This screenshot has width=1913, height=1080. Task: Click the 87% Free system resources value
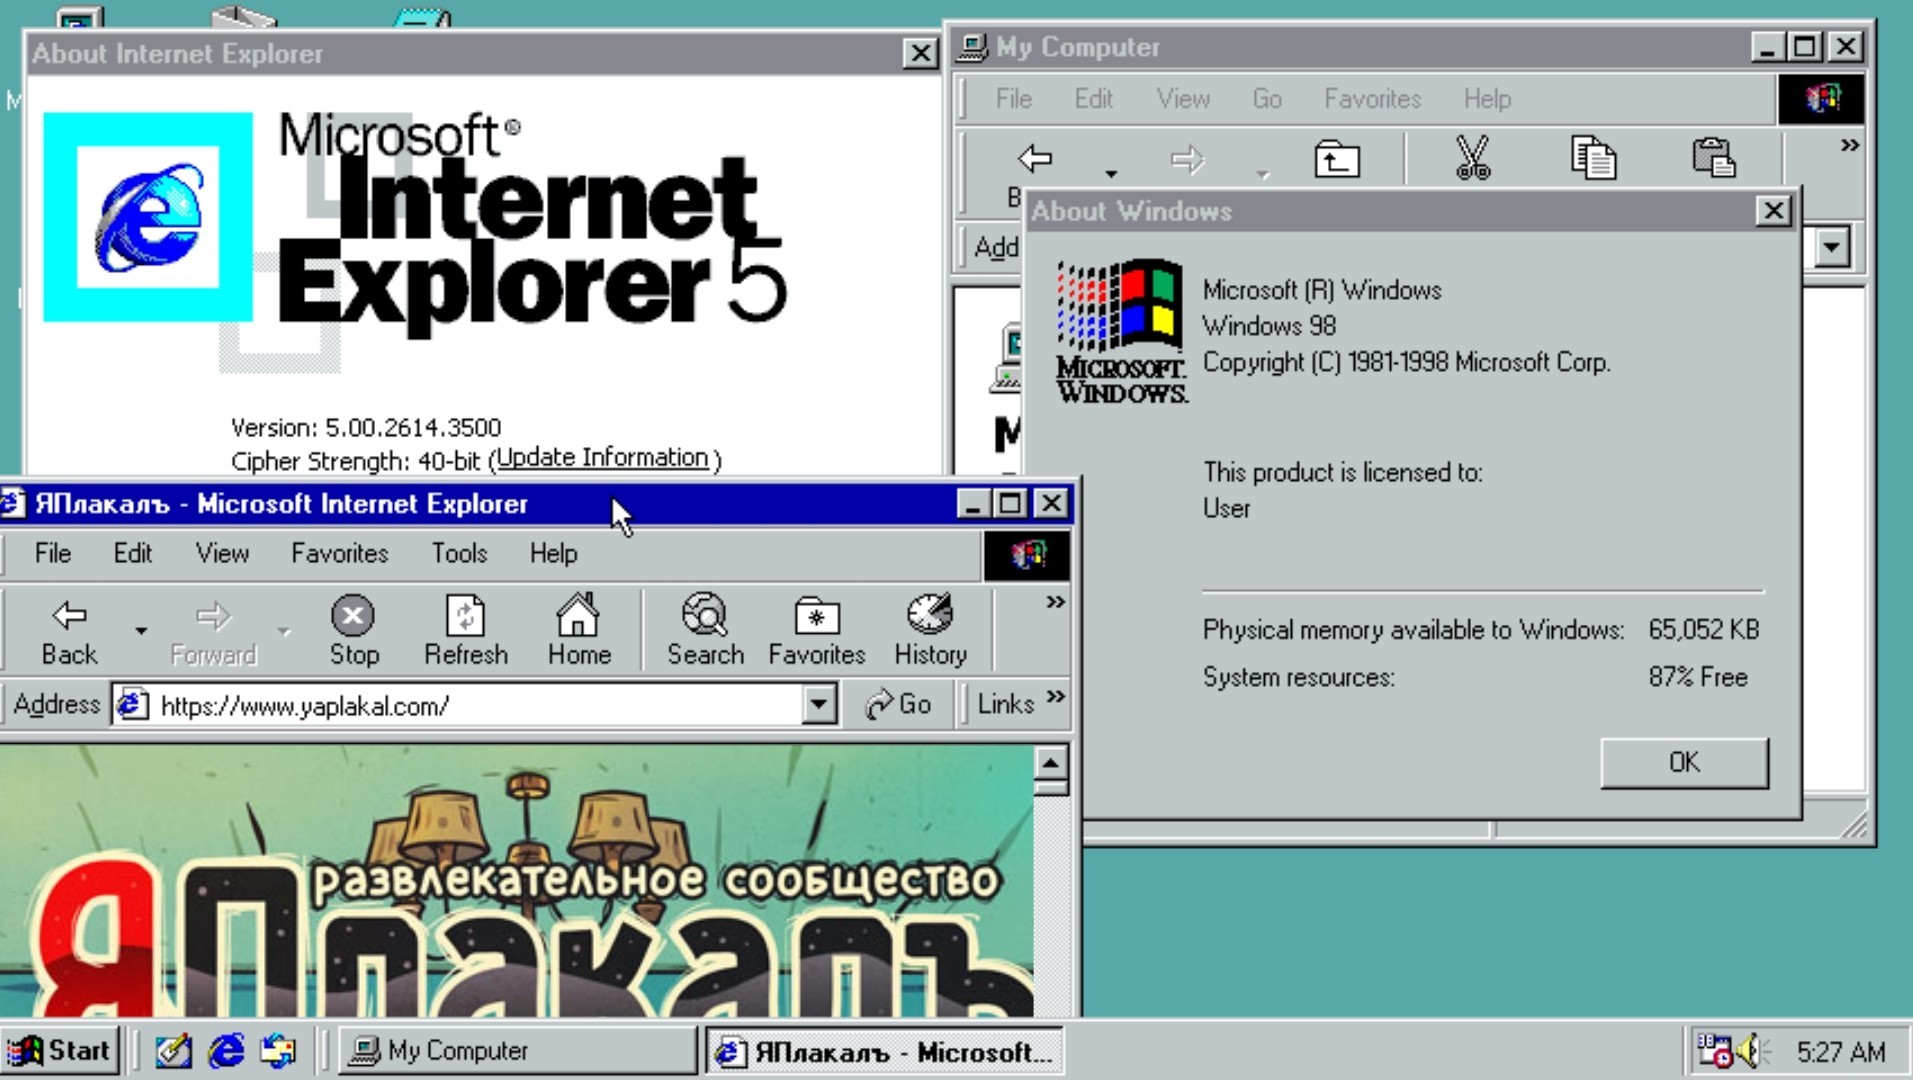point(1698,677)
